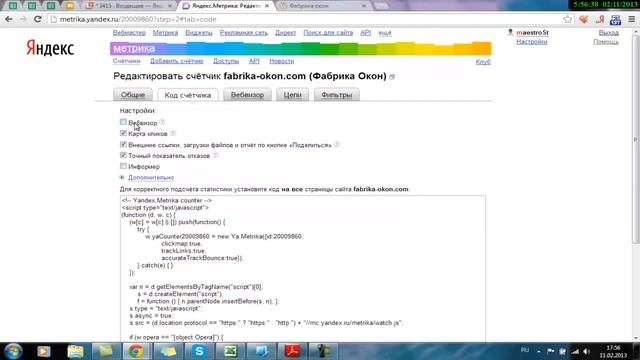Open the taskbar clock showing 17:56
Screen dimensions: 640x360
(613, 351)
